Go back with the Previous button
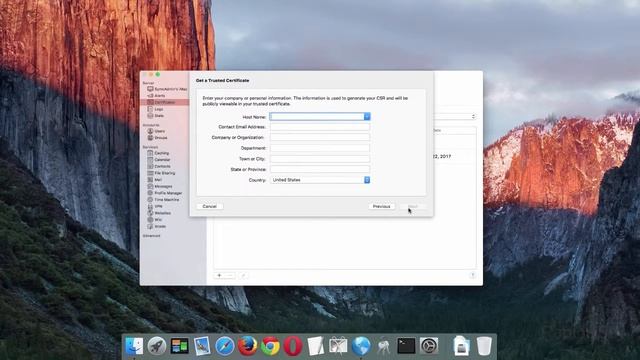 click(x=381, y=207)
